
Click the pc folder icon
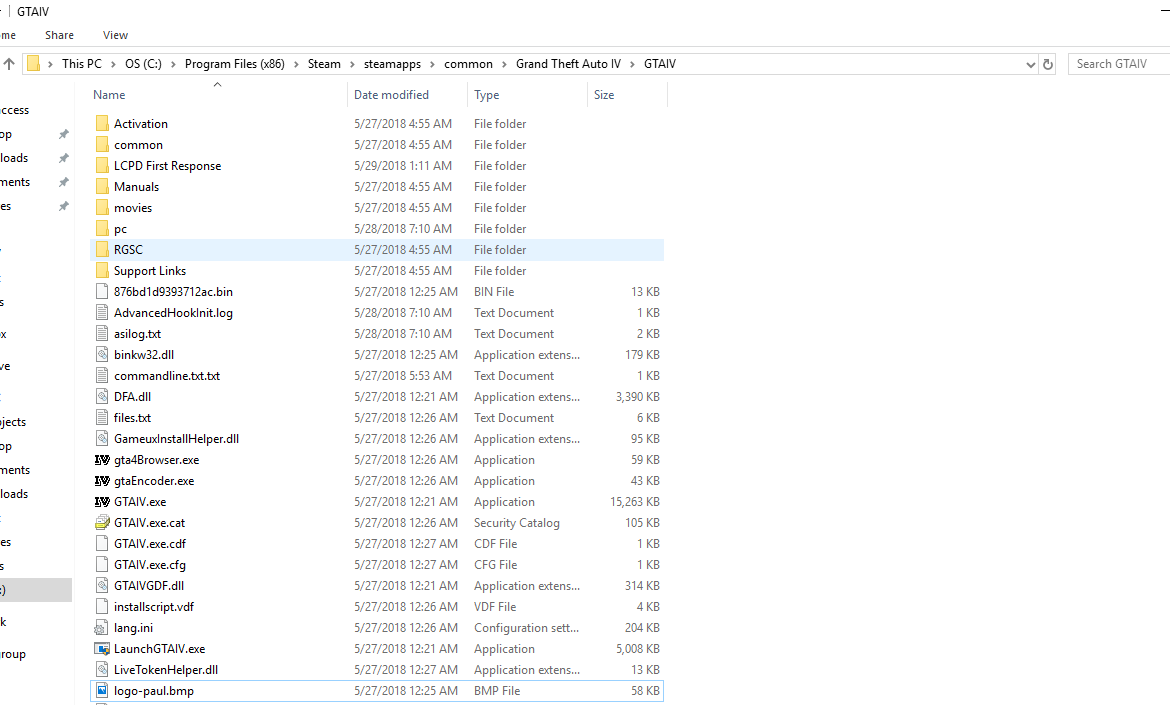pos(102,228)
